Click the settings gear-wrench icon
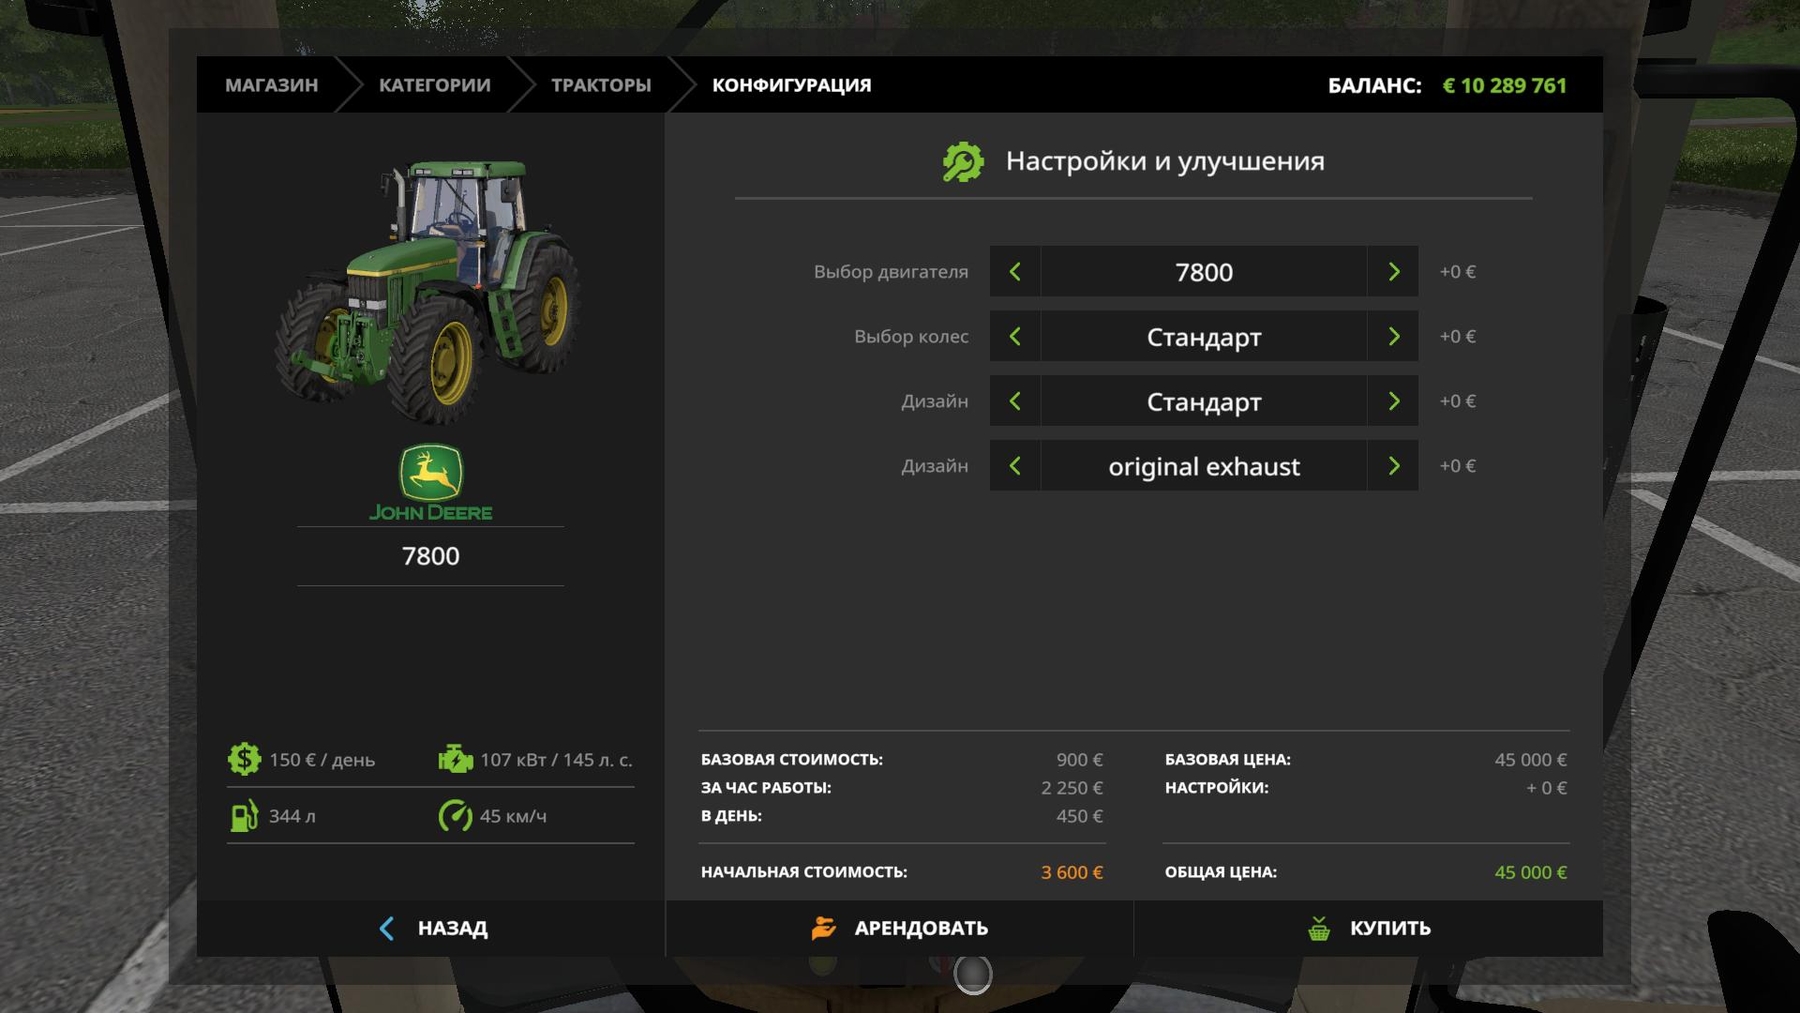The width and height of the screenshot is (1800, 1013). tap(963, 162)
